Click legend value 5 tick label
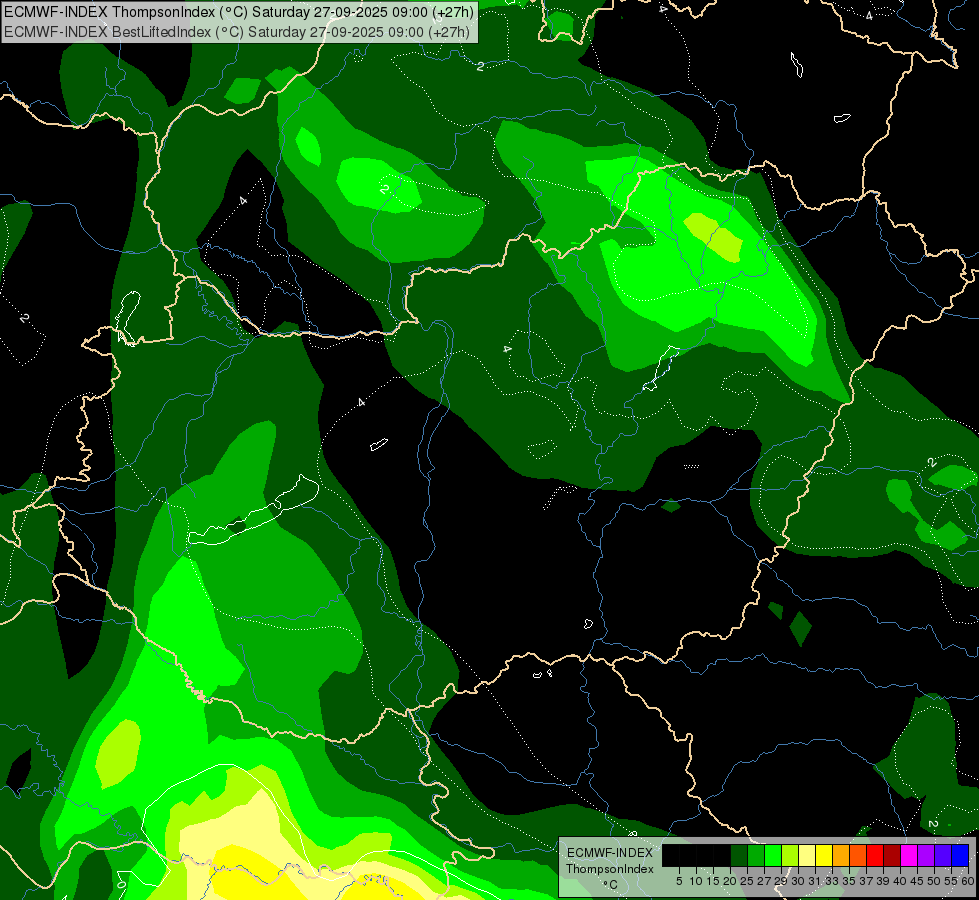The image size is (979, 900). click(679, 880)
